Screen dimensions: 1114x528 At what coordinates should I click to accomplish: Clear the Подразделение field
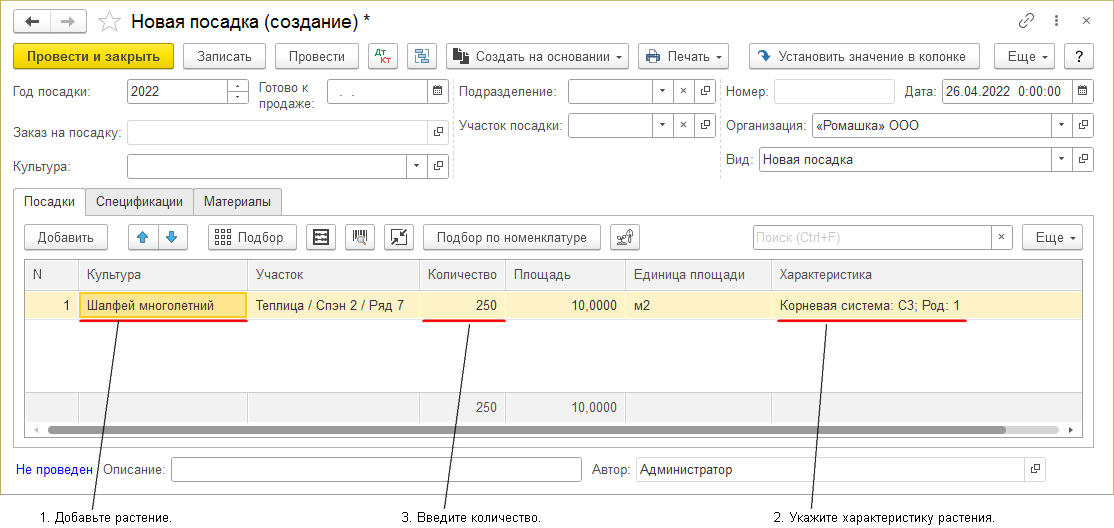(x=683, y=91)
